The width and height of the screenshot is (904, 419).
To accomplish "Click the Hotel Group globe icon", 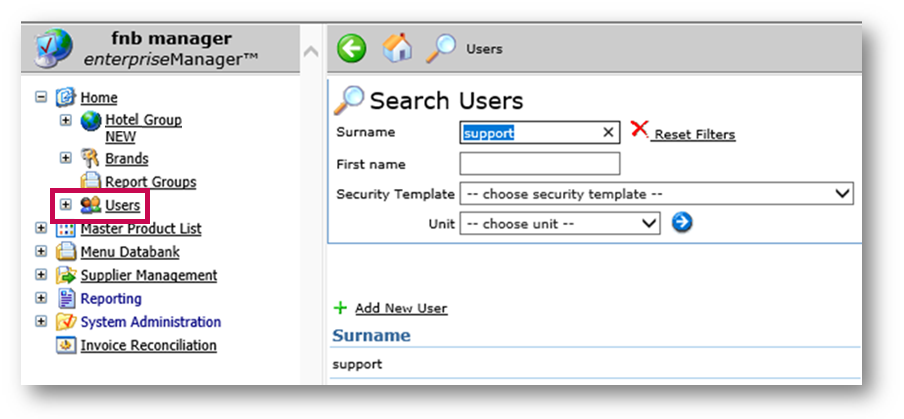I will tap(92, 121).
